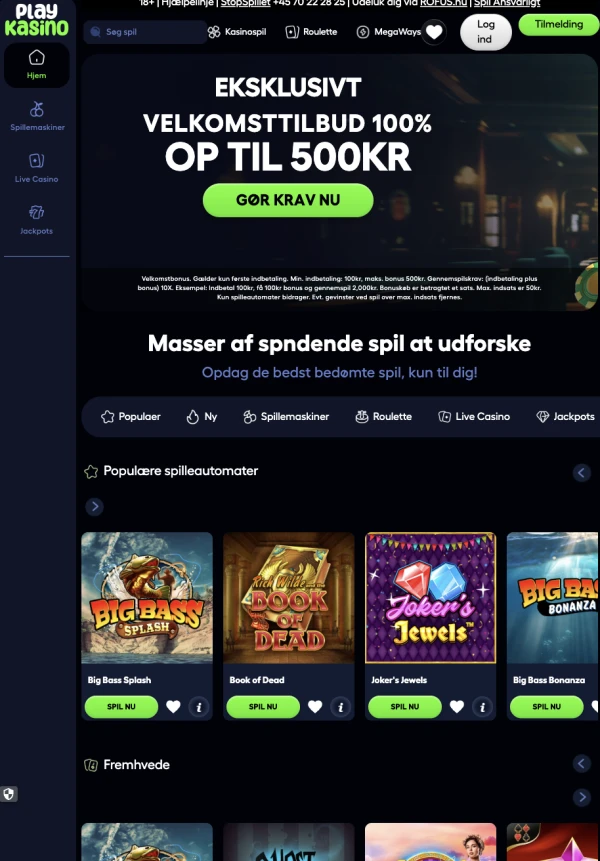The width and height of the screenshot is (600, 861).
Task: Go to previous Populære spilleautomater games
Action: (582, 473)
